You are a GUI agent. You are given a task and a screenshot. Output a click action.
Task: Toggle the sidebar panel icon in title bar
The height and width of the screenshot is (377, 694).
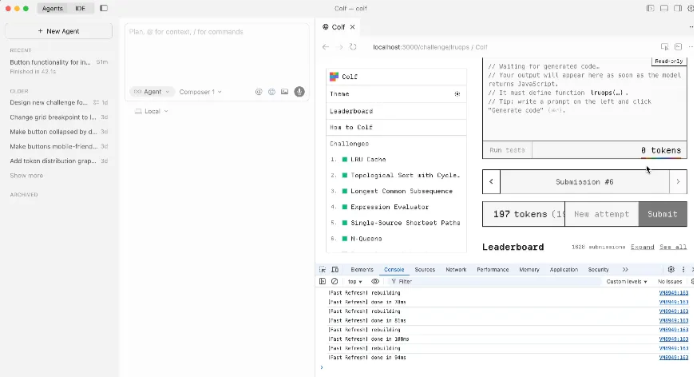pos(104,8)
